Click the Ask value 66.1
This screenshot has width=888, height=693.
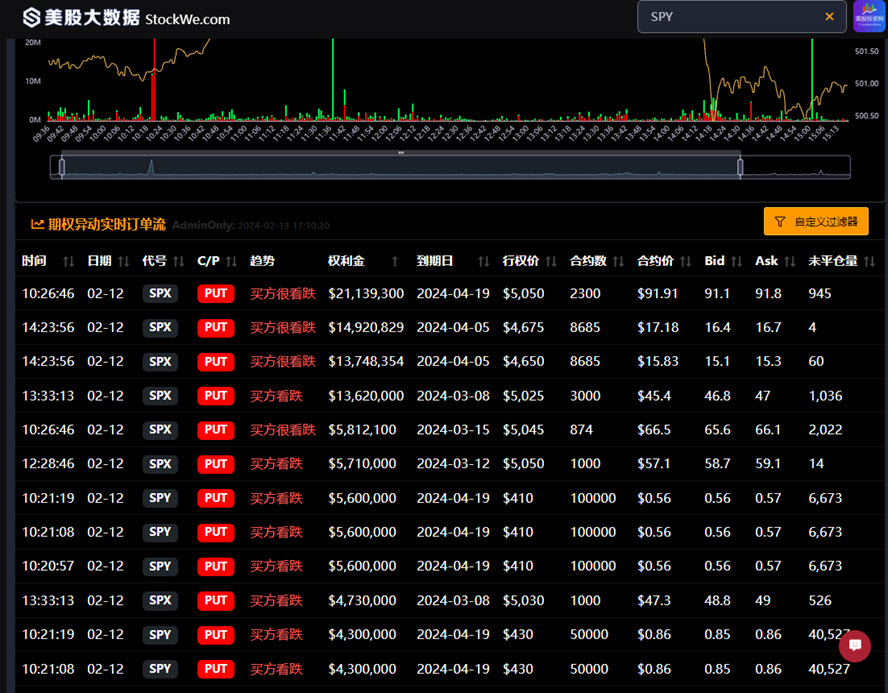pyautogui.click(x=768, y=430)
